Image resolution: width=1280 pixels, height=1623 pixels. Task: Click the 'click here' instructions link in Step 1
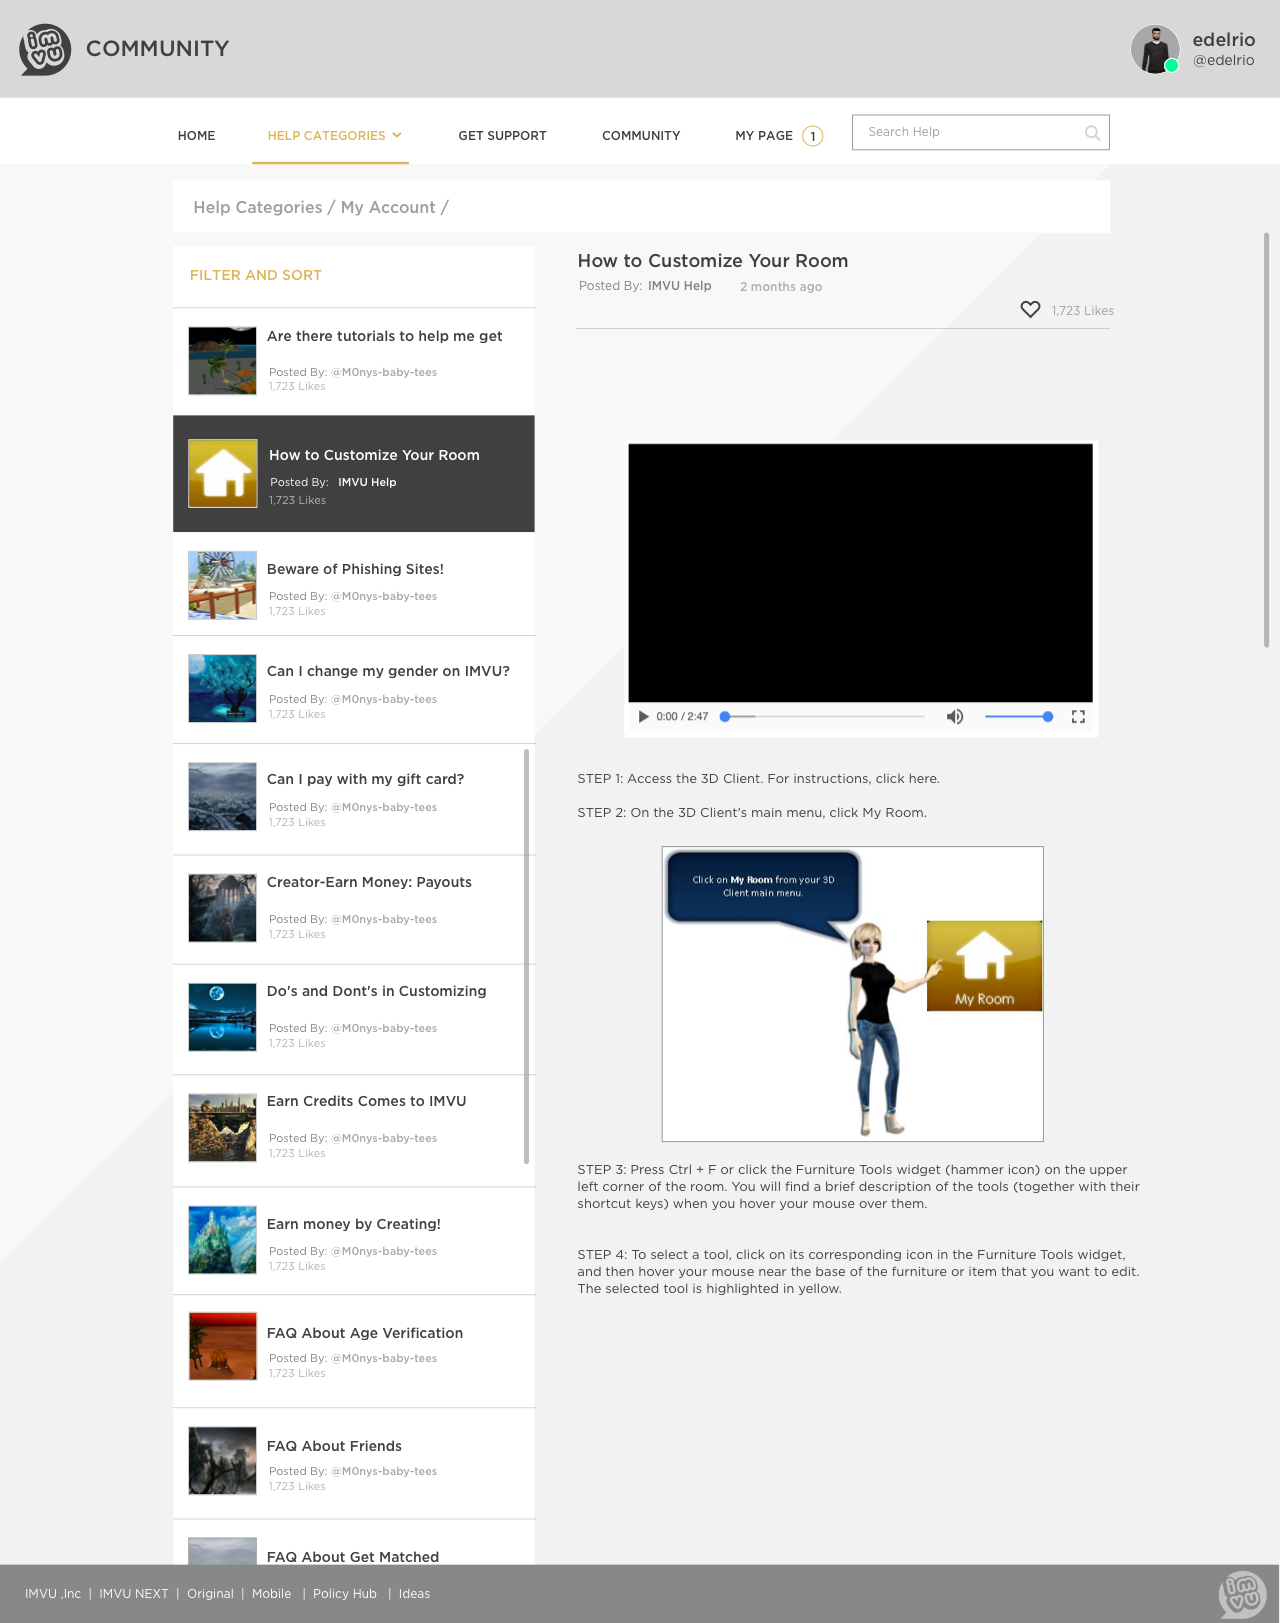(907, 779)
